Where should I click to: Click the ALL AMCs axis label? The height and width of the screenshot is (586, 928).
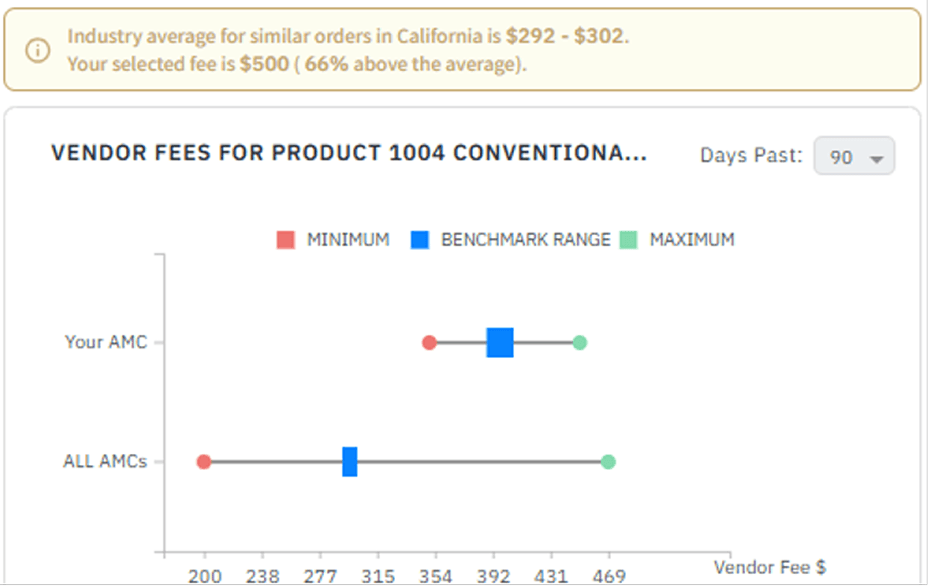[105, 462]
